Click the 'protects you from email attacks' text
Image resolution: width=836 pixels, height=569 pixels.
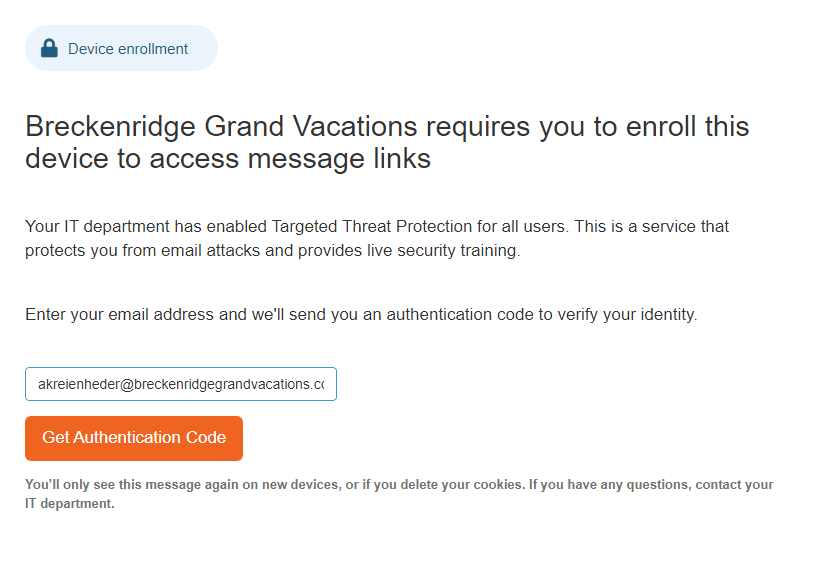point(142,251)
